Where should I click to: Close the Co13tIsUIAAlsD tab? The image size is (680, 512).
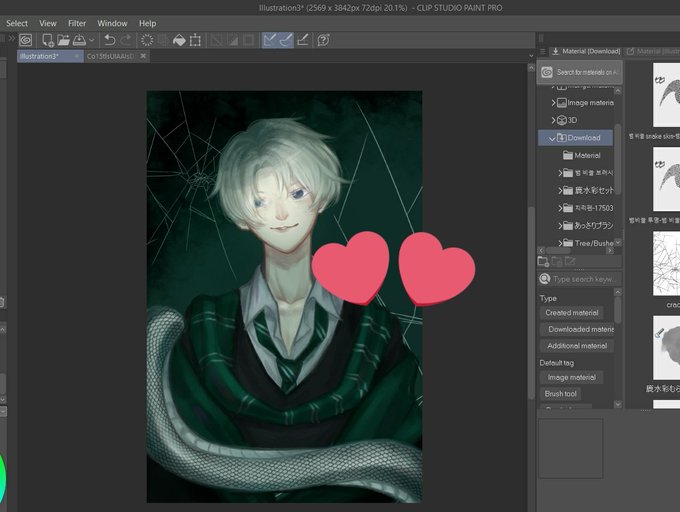(143, 56)
